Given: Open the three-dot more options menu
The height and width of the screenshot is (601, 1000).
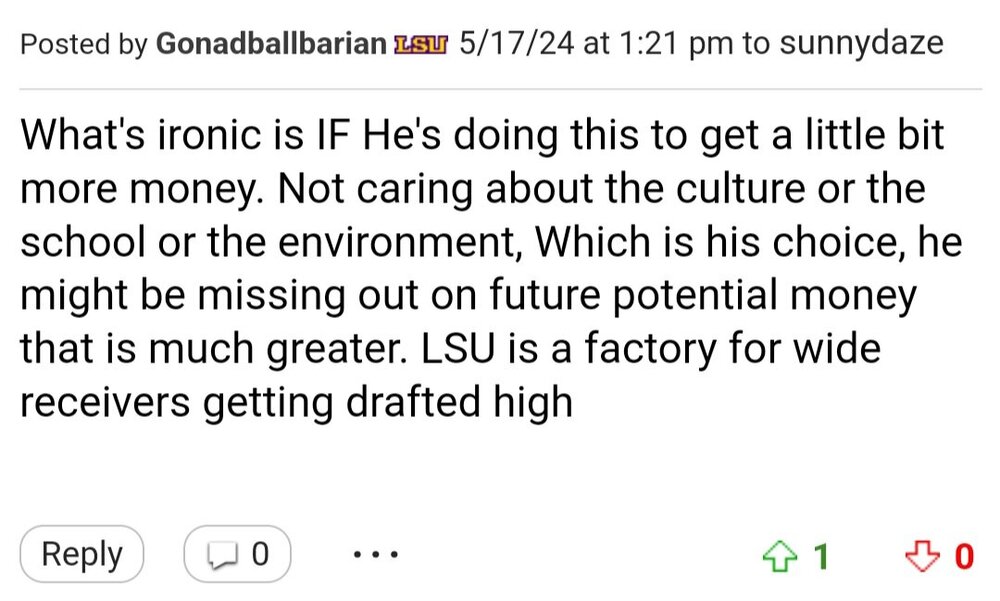Looking at the screenshot, I should coord(378,554).
